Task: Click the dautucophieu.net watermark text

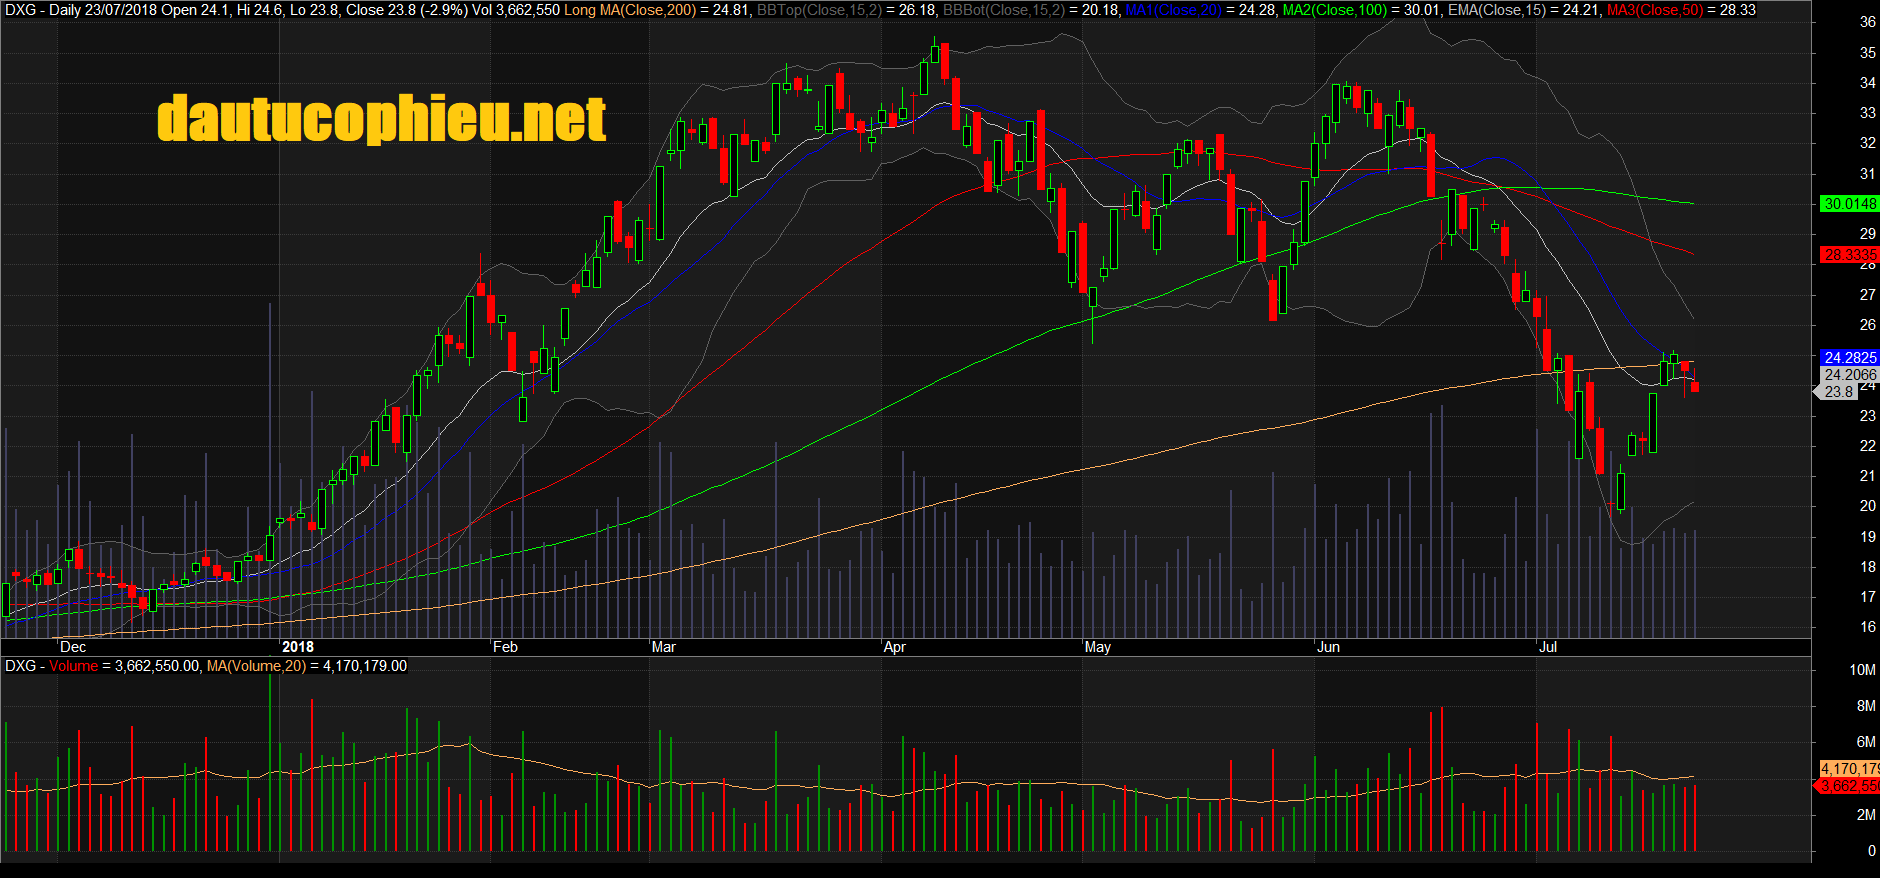Action: coord(382,119)
